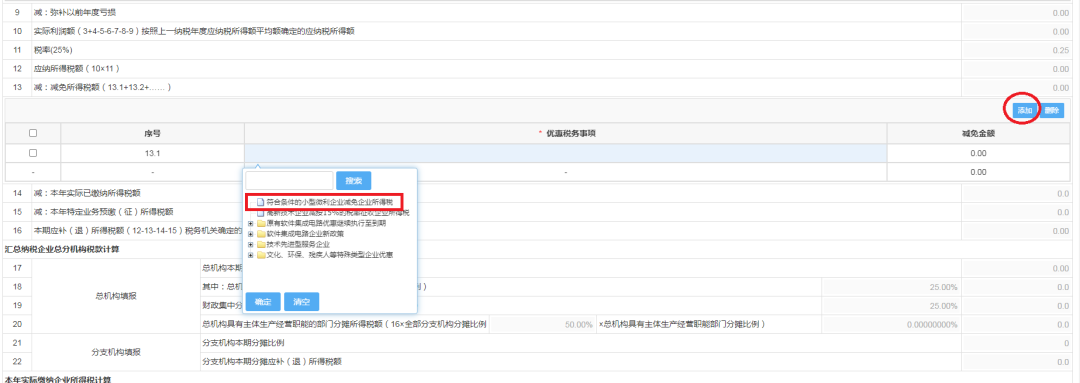Click the 税率(25%) row label
This screenshot has width=1080, height=383.
click(x=52, y=50)
